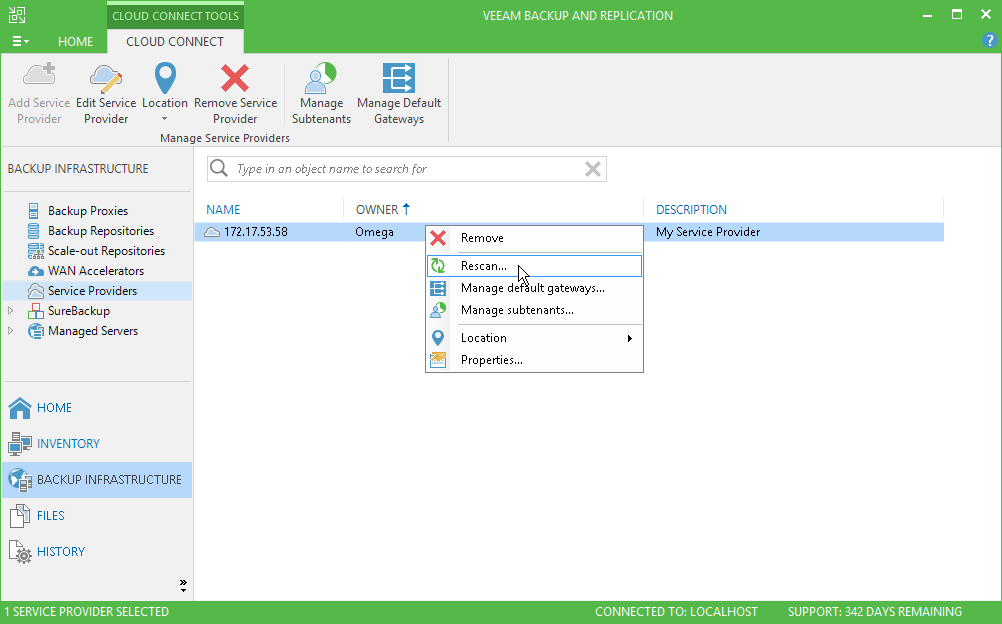Viewport: 1002px width, 624px height.
Task: Select Manage default gateways... in context menu
Action: [534, 288]
